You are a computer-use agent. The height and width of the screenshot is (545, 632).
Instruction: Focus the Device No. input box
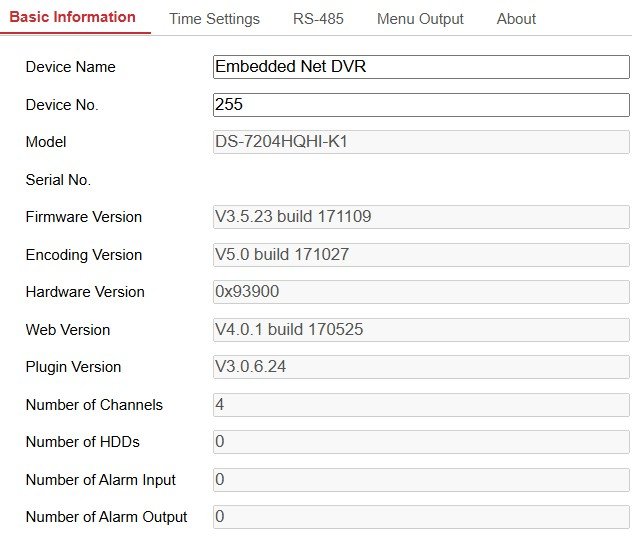421,104
